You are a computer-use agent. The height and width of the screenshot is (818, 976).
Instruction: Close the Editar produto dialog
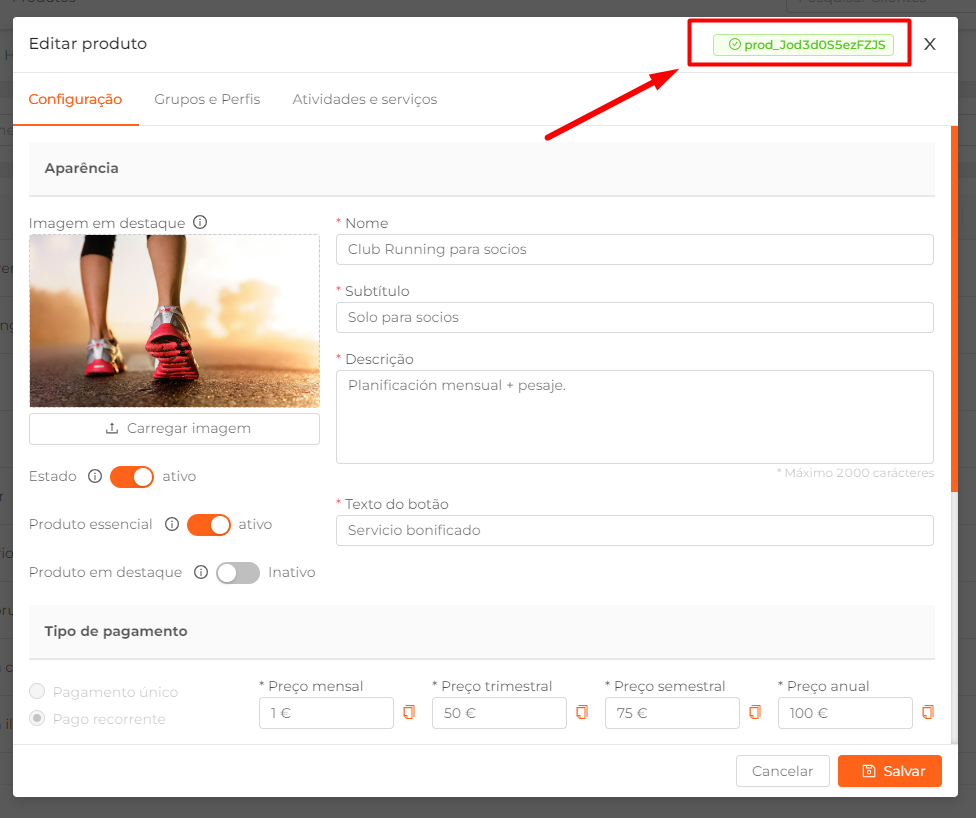click(929, 44)
